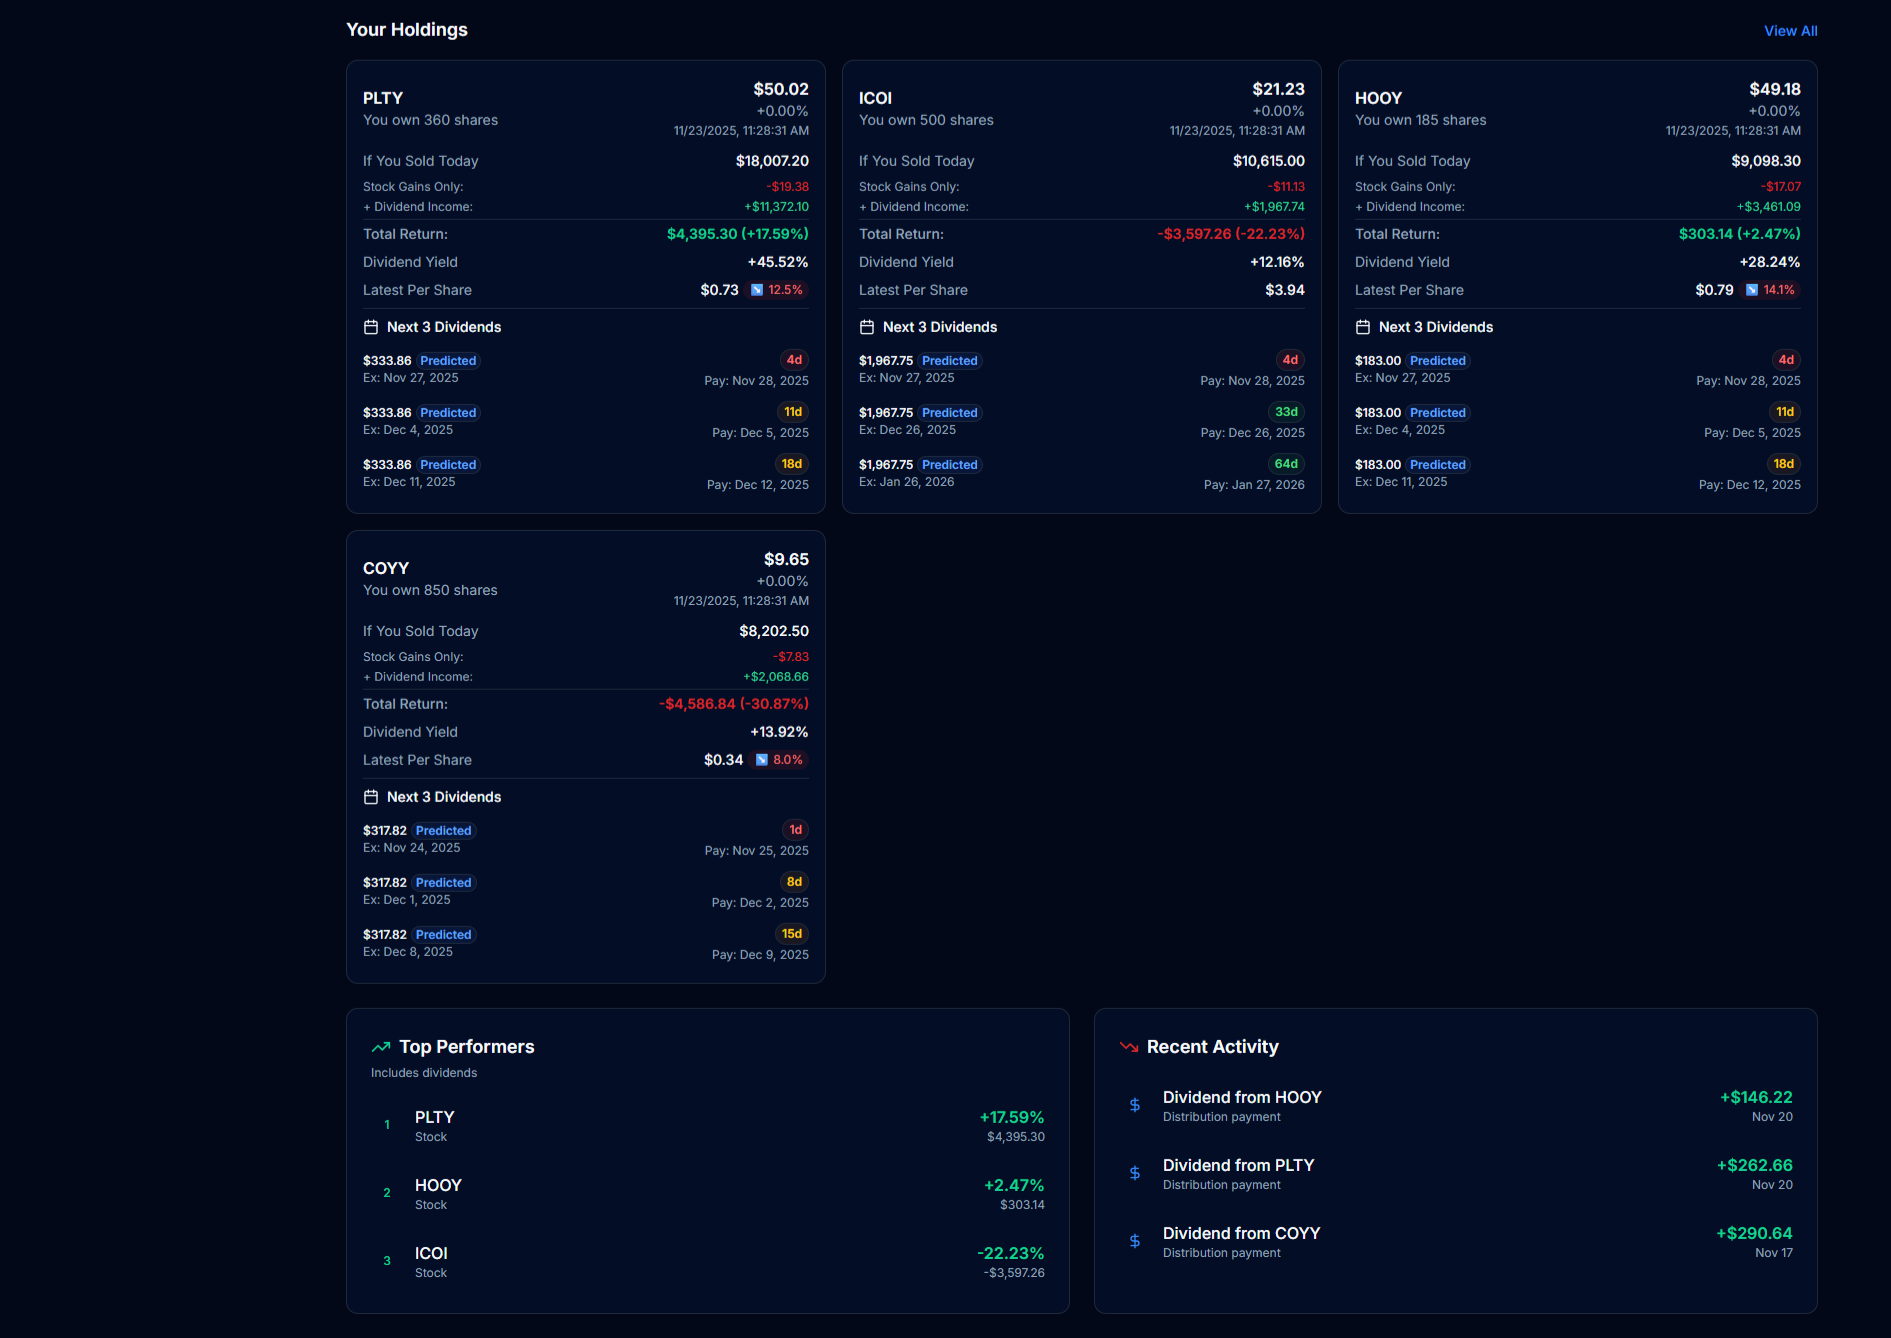Open the View All link

click(x=1790, y=30)
